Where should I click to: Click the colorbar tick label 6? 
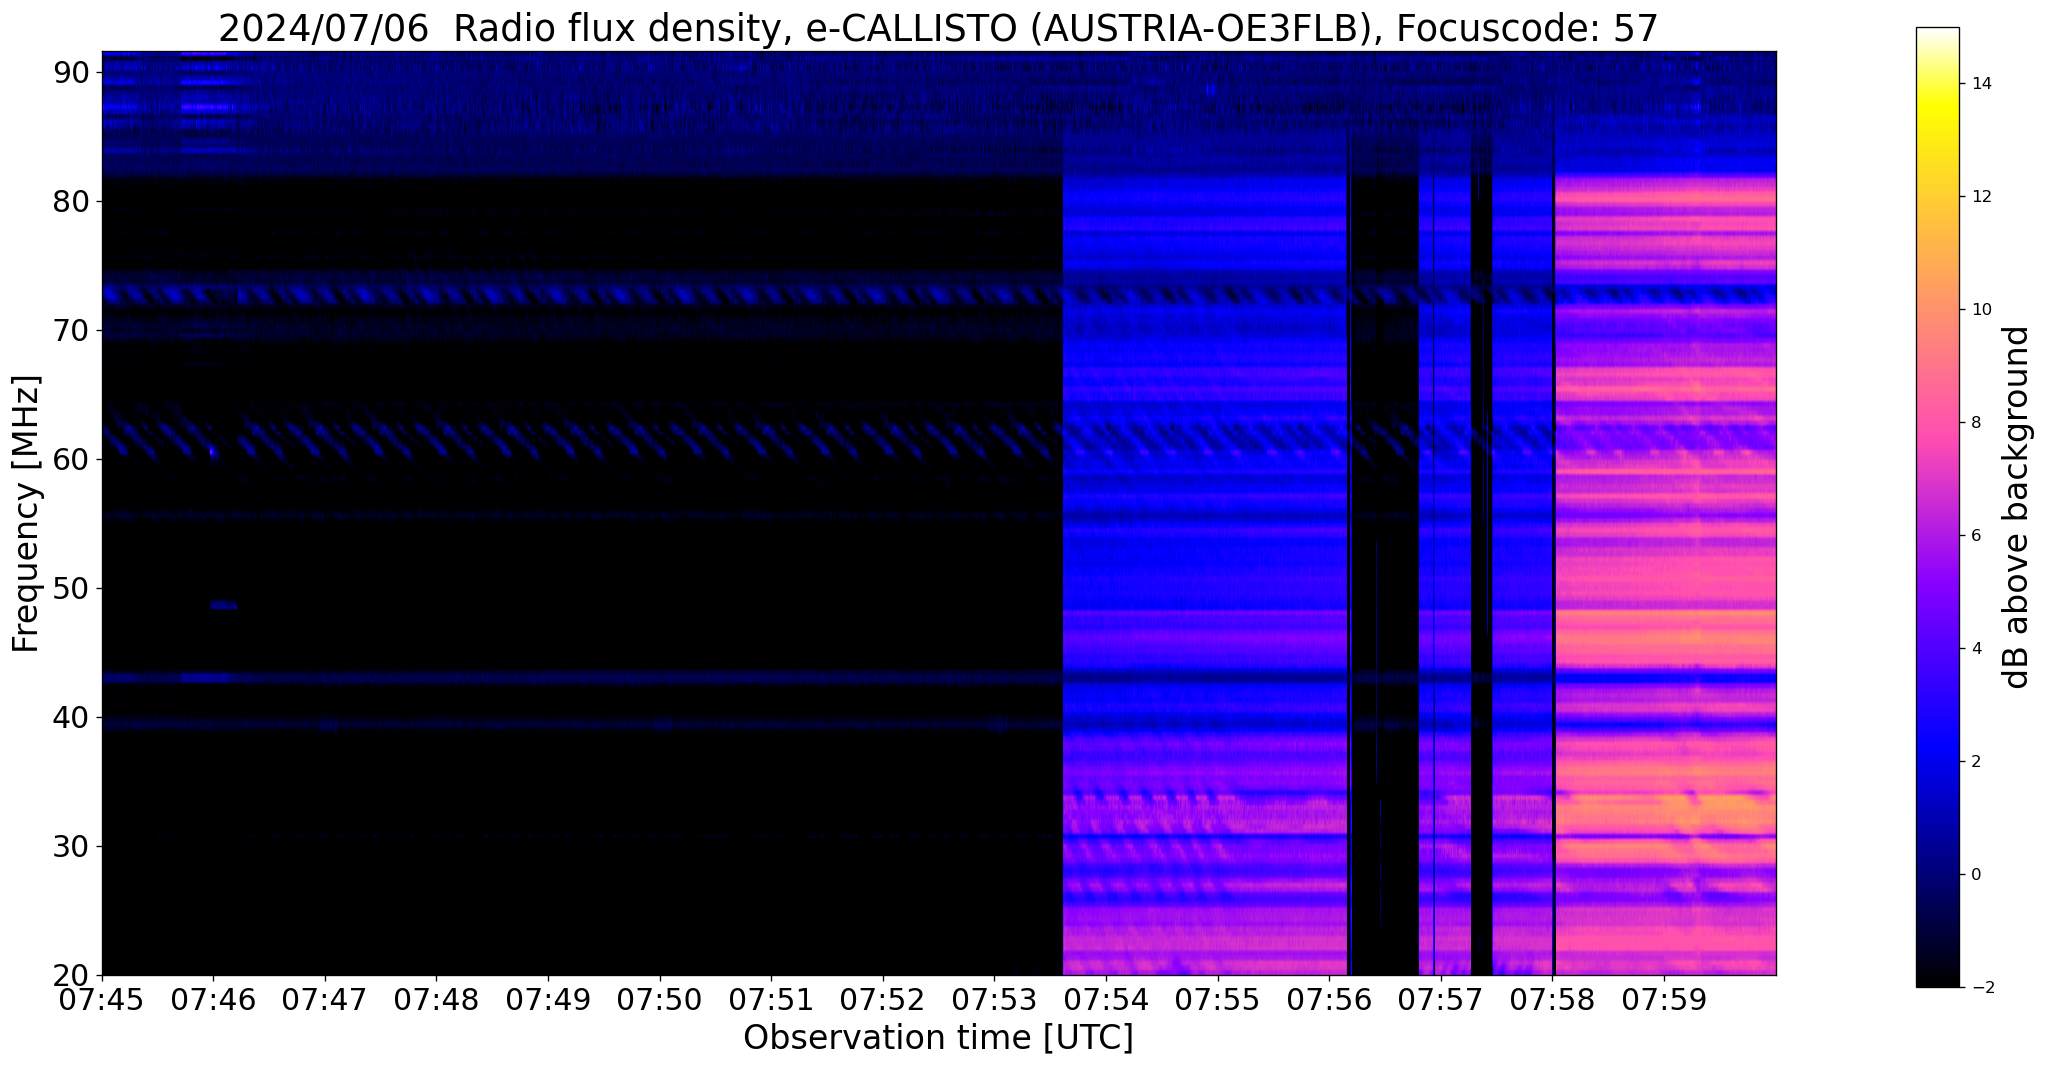tap(1974, 536)
